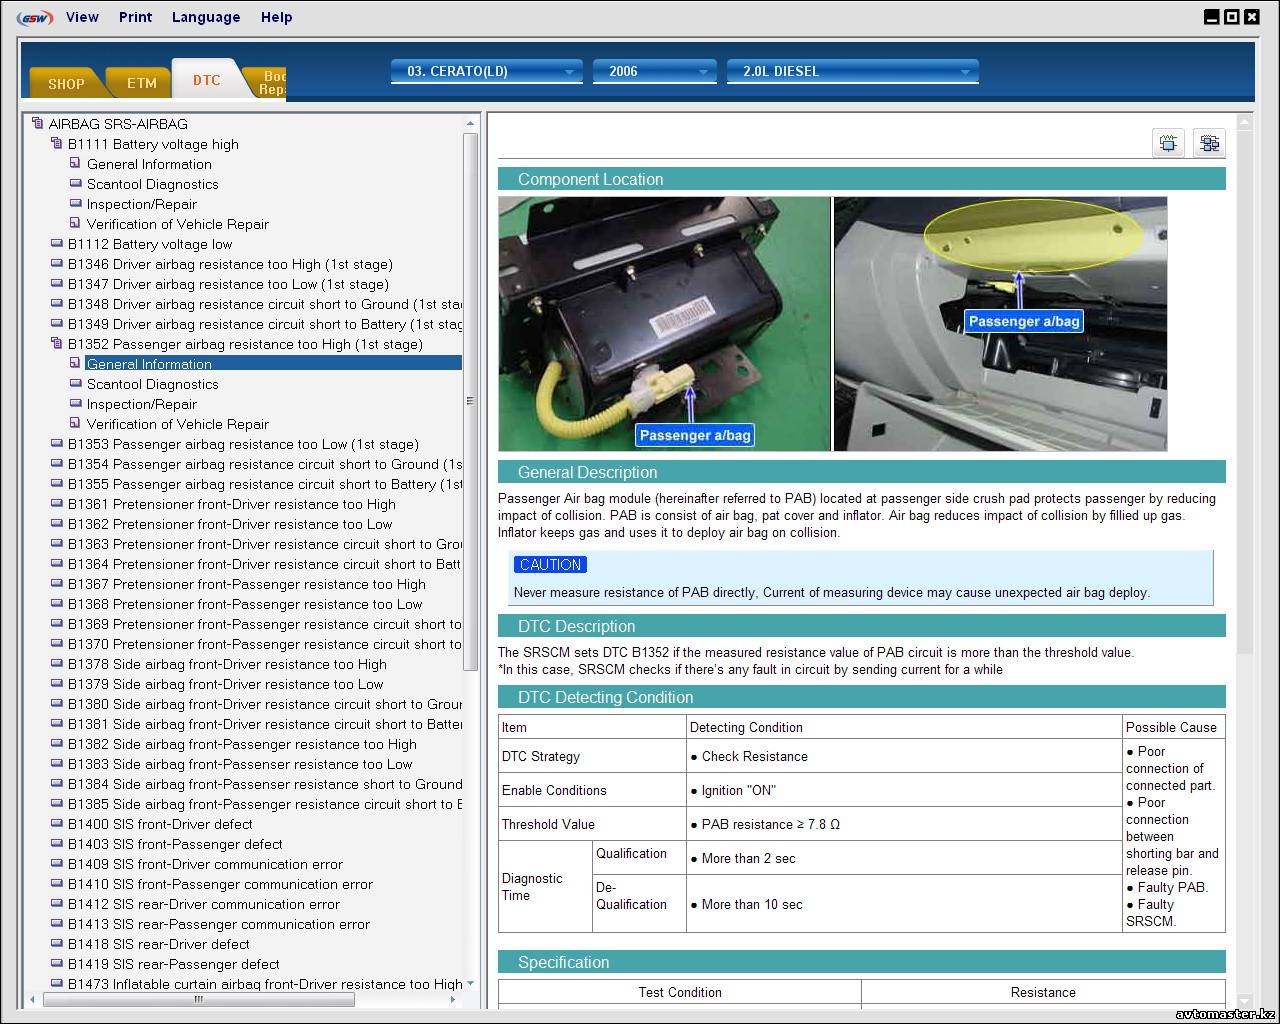Click icon beside Verification of Vehicle Repair under B1352
This screenshot has width=1280, height=1024.
(75, 423)
